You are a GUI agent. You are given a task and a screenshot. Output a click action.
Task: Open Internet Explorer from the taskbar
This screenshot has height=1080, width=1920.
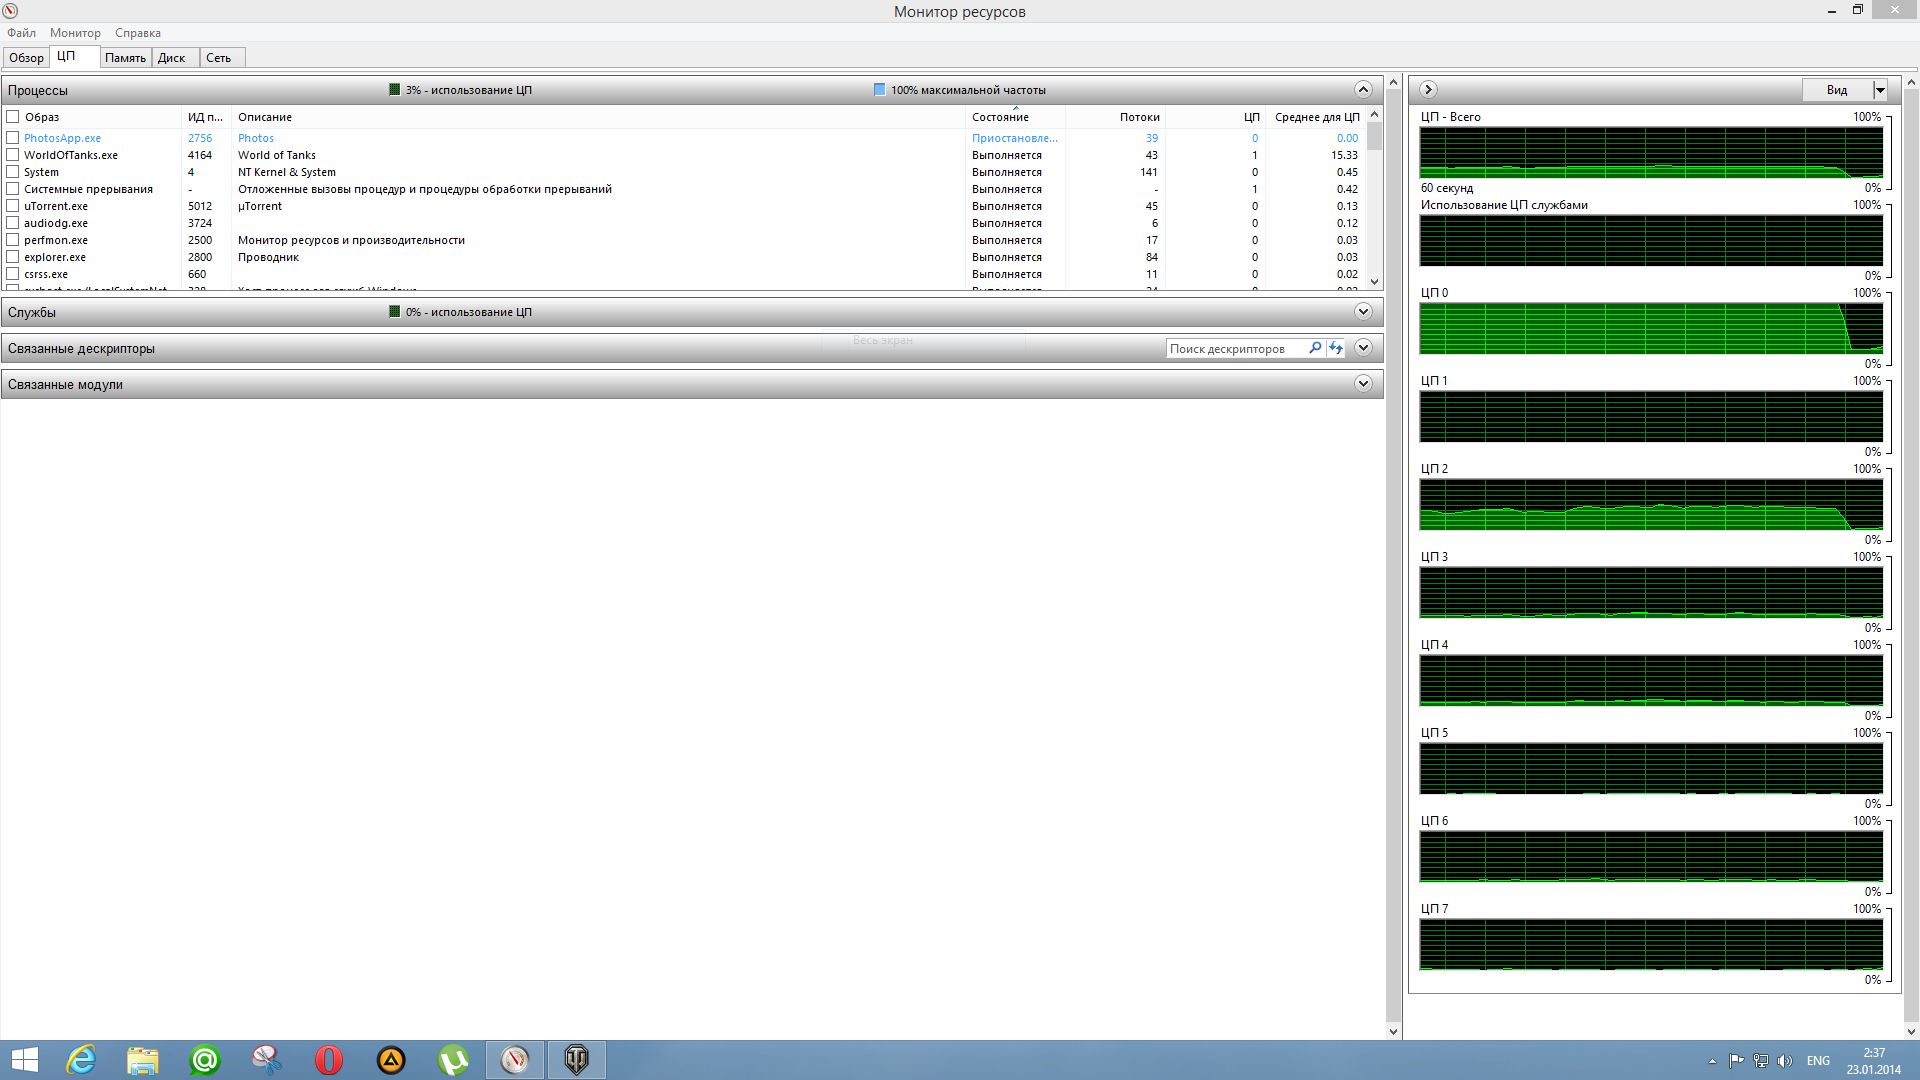click(81, 1060)
